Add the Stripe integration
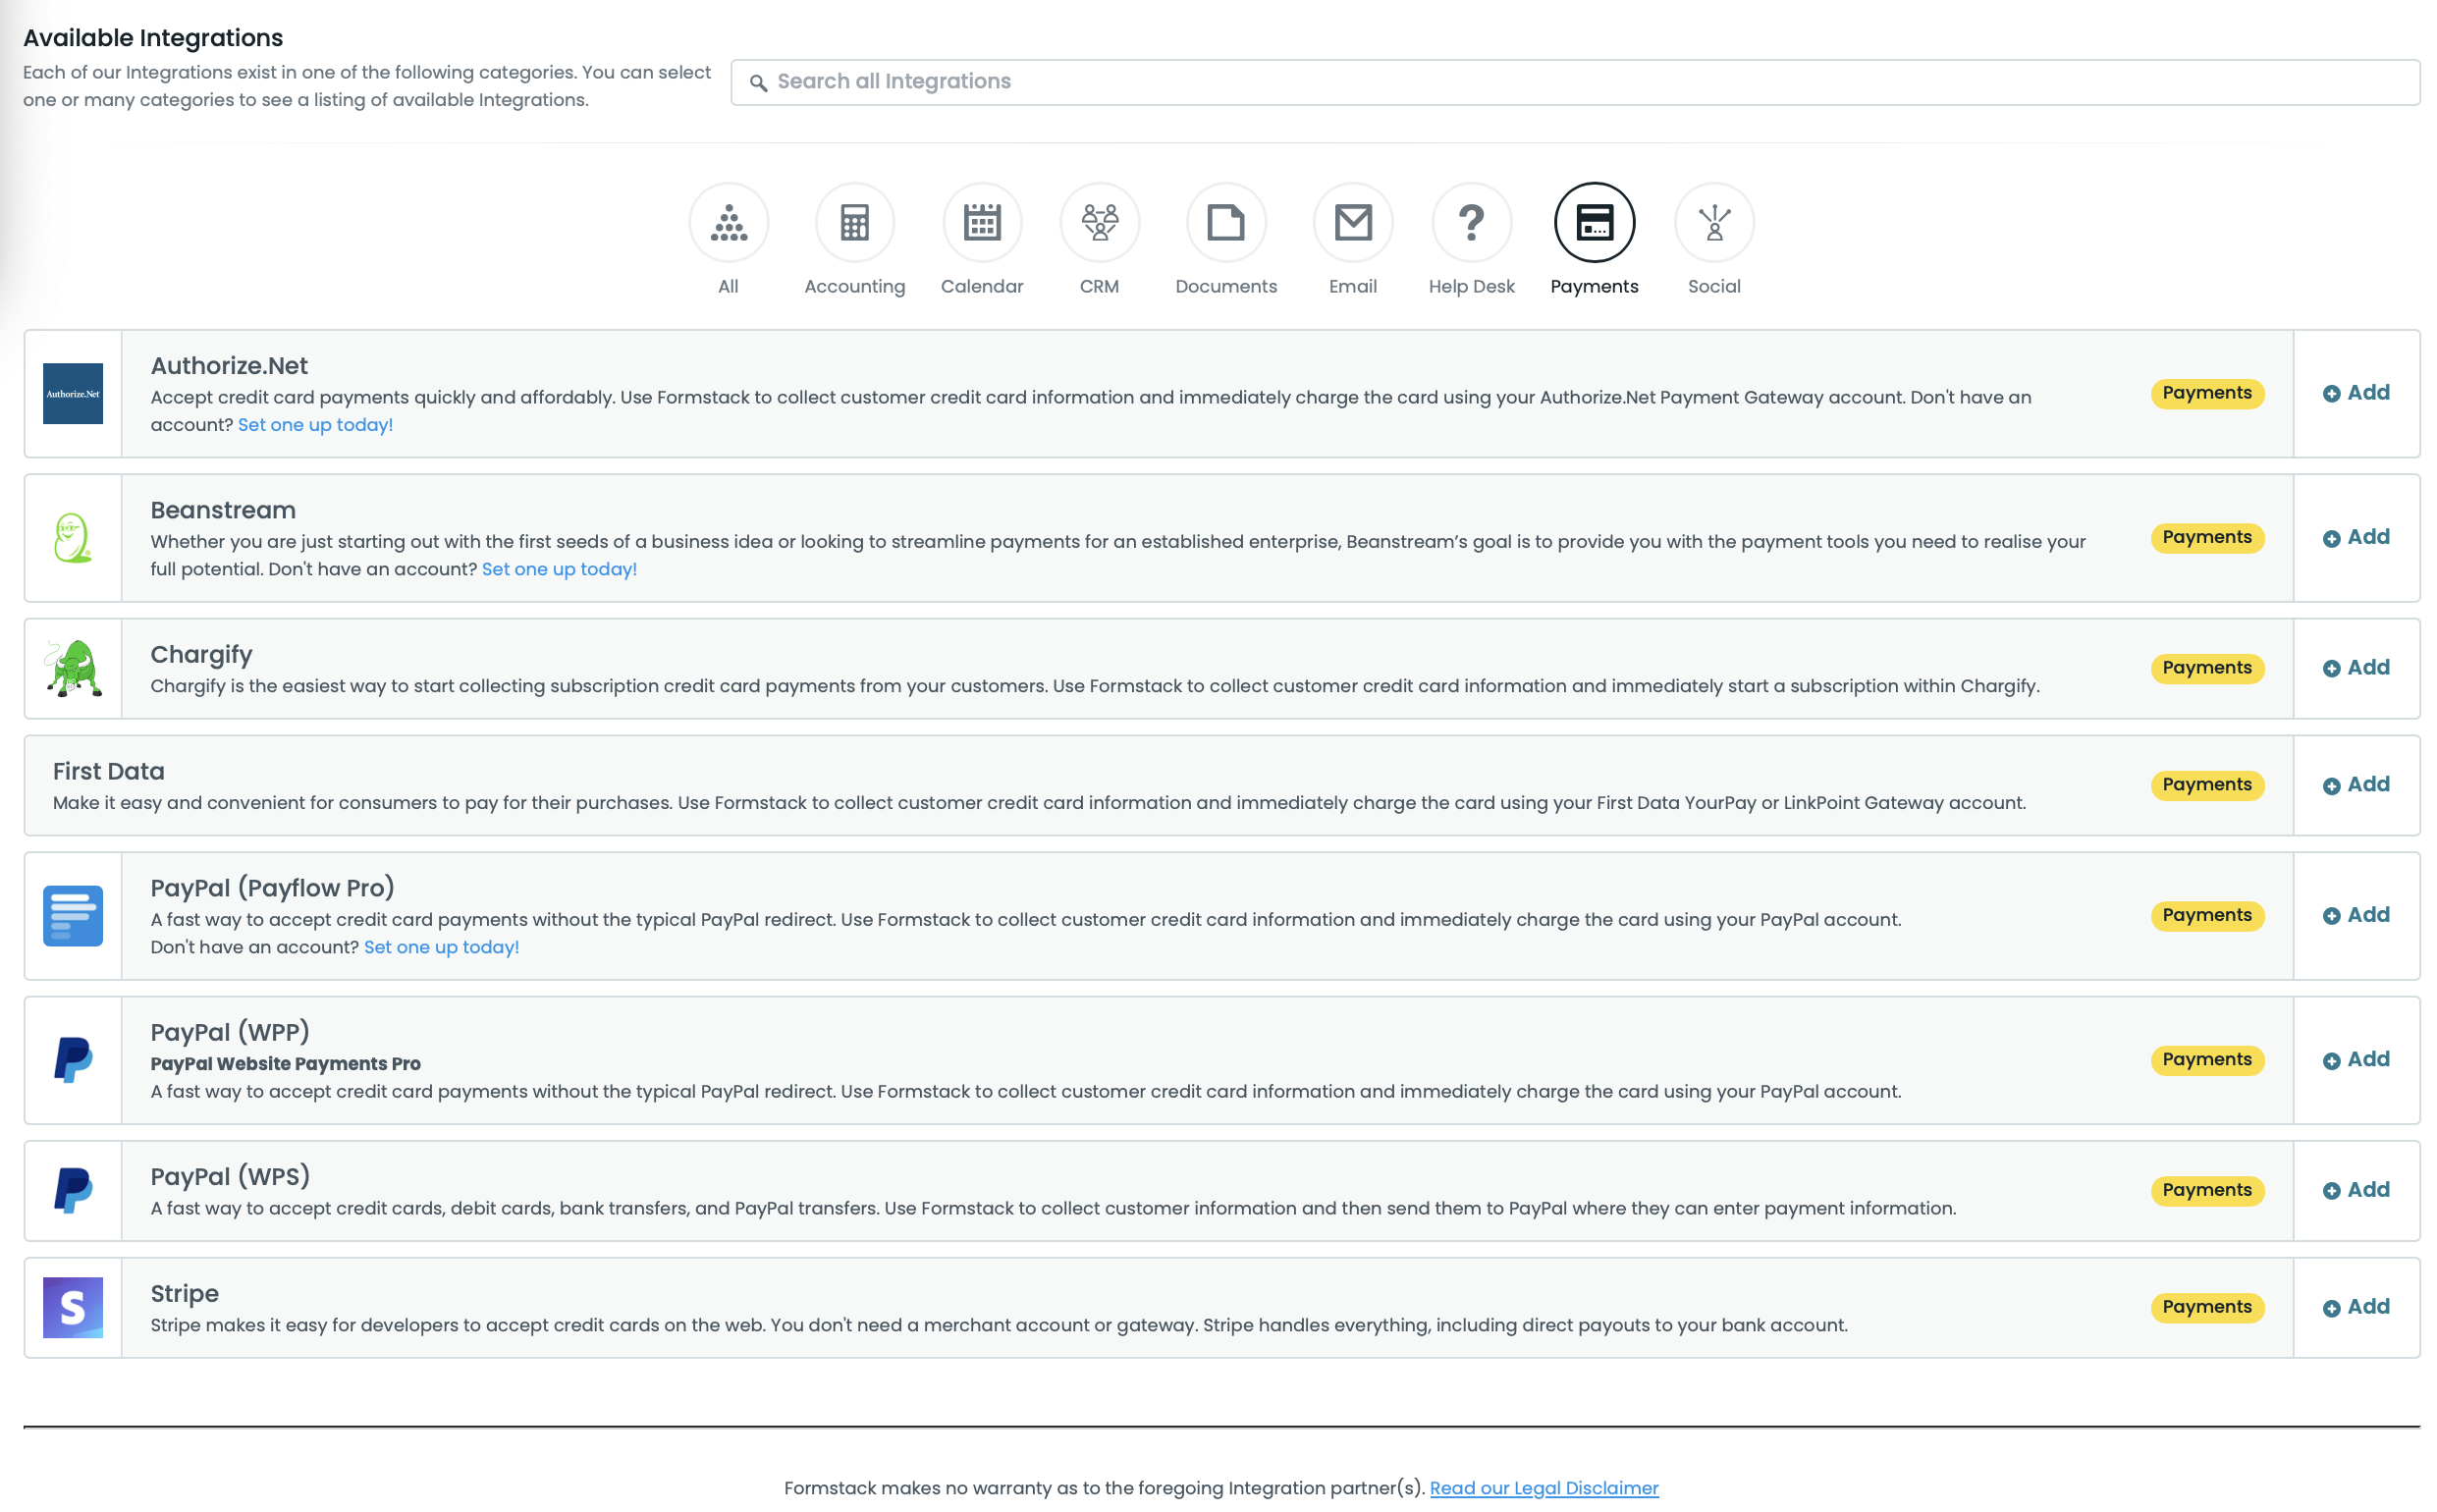The image size is (2437, 1512). pyautogui.click(x=2355, y=1307)
